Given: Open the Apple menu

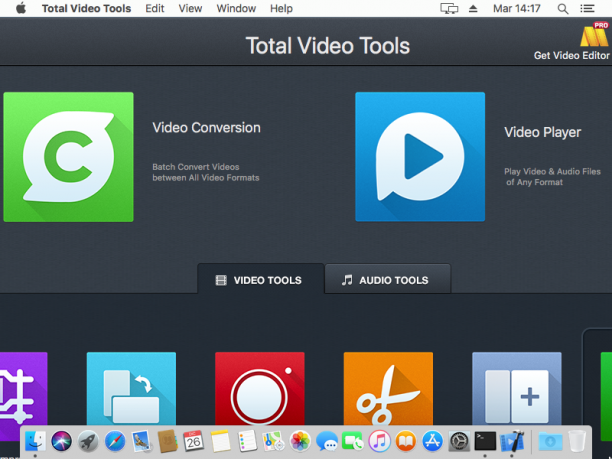Looking at the screenshot, I should tap(21, 8).
